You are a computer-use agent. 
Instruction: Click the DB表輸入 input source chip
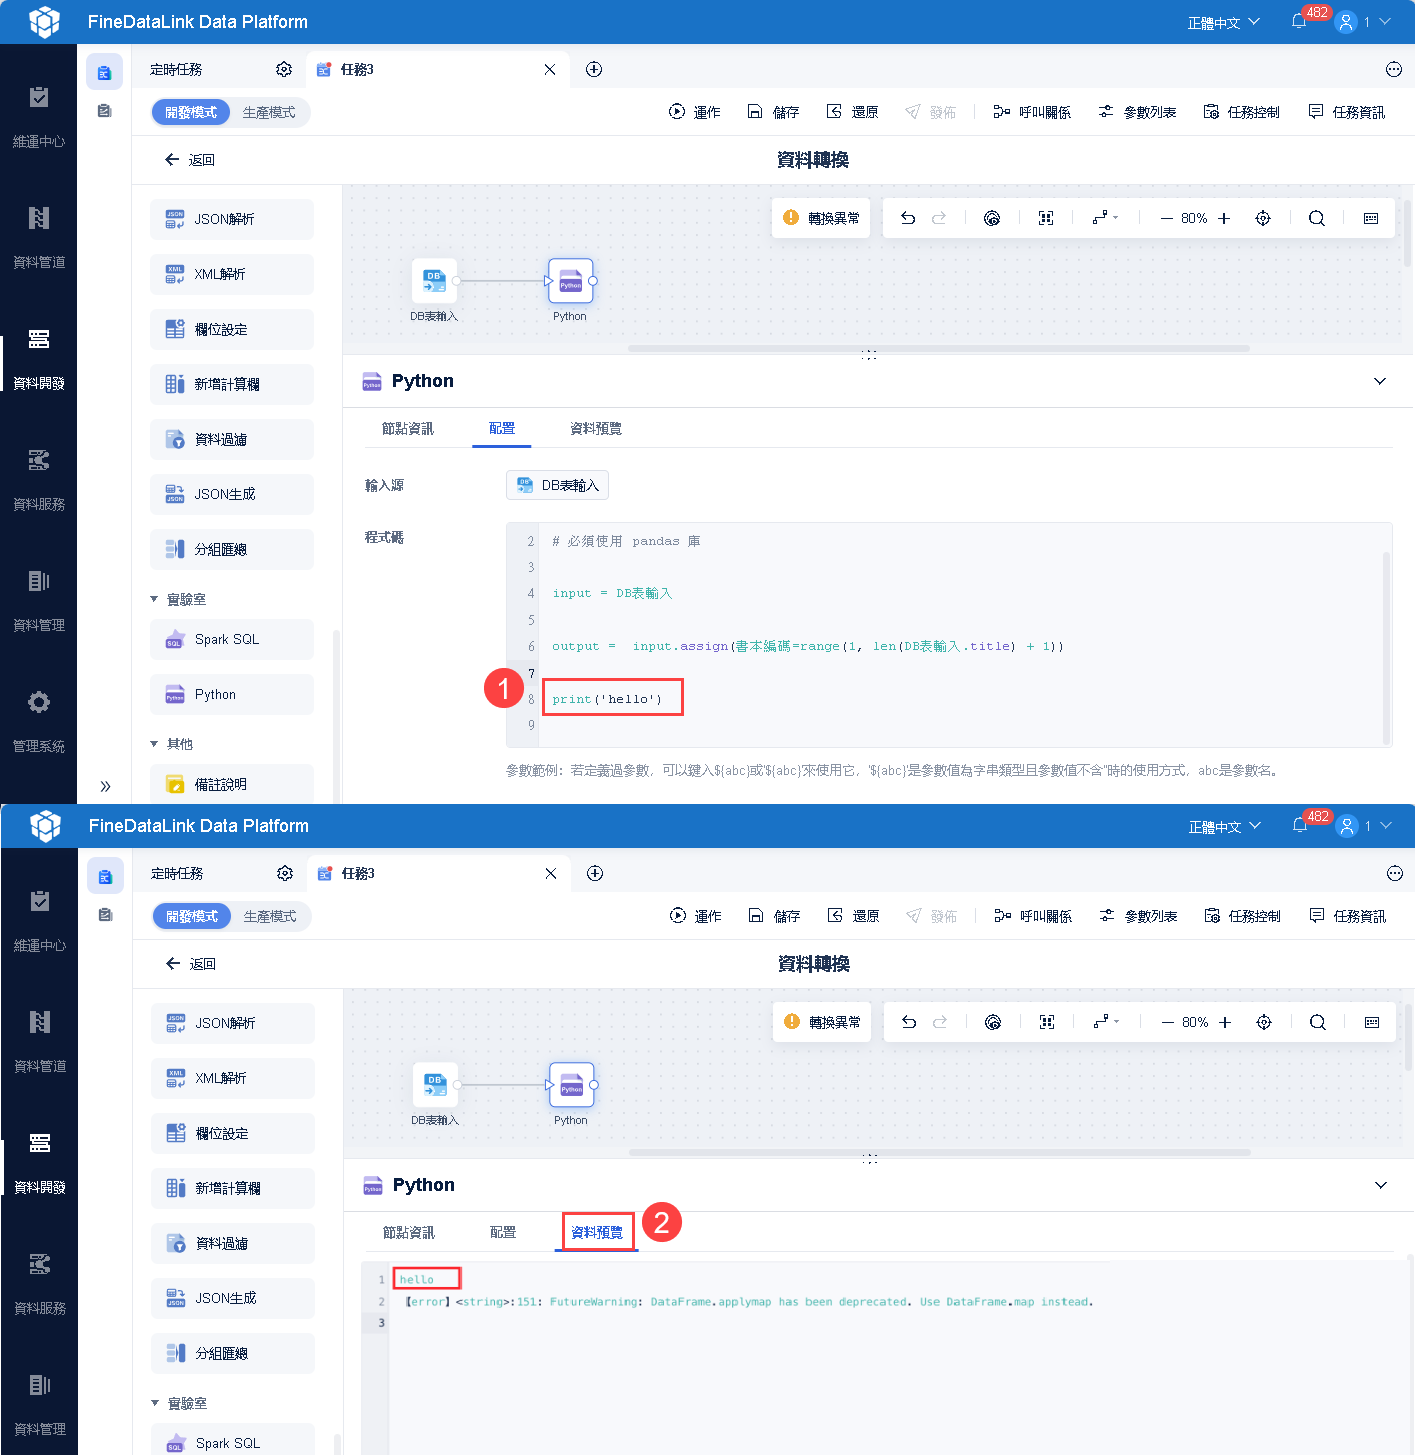coord(557,485)
